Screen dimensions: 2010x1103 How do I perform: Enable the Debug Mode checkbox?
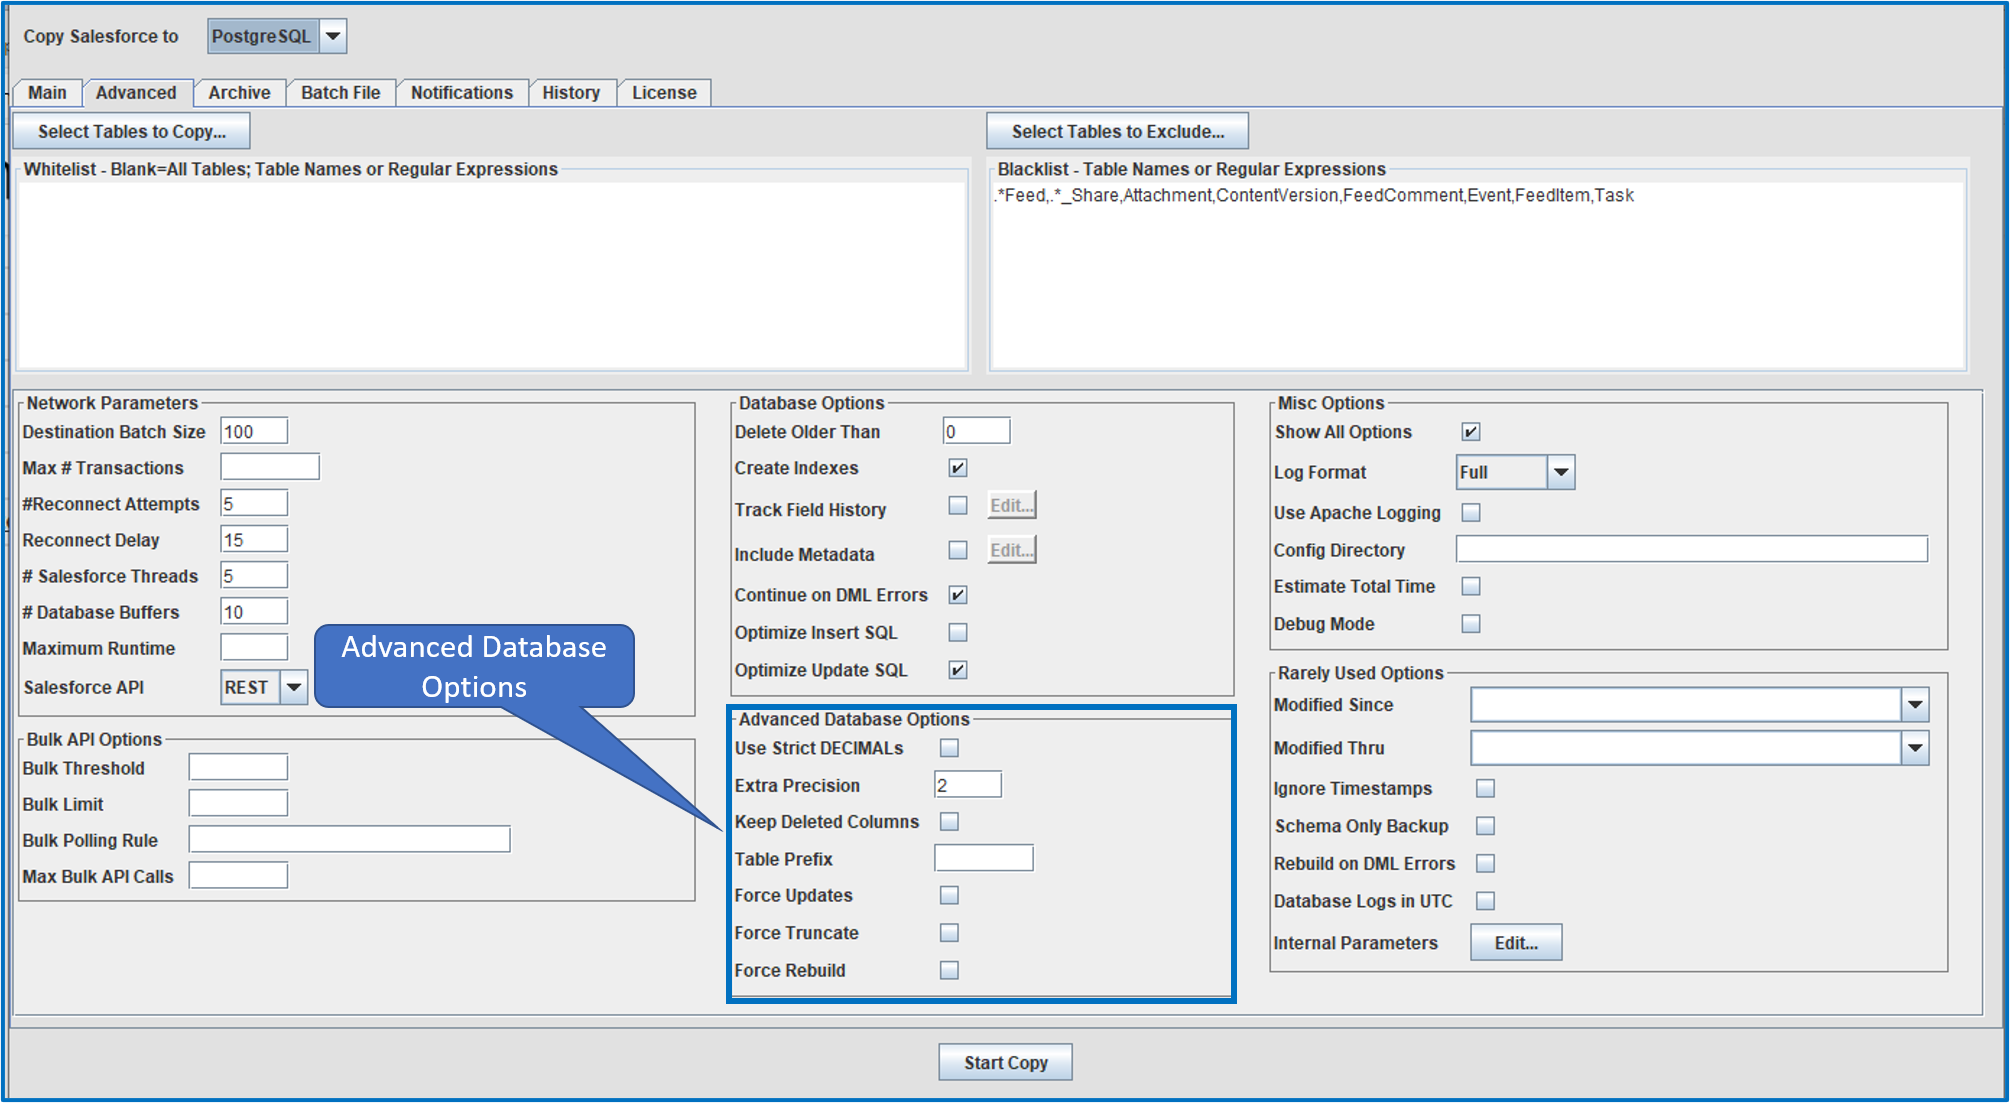click(x=1471, y=624)
